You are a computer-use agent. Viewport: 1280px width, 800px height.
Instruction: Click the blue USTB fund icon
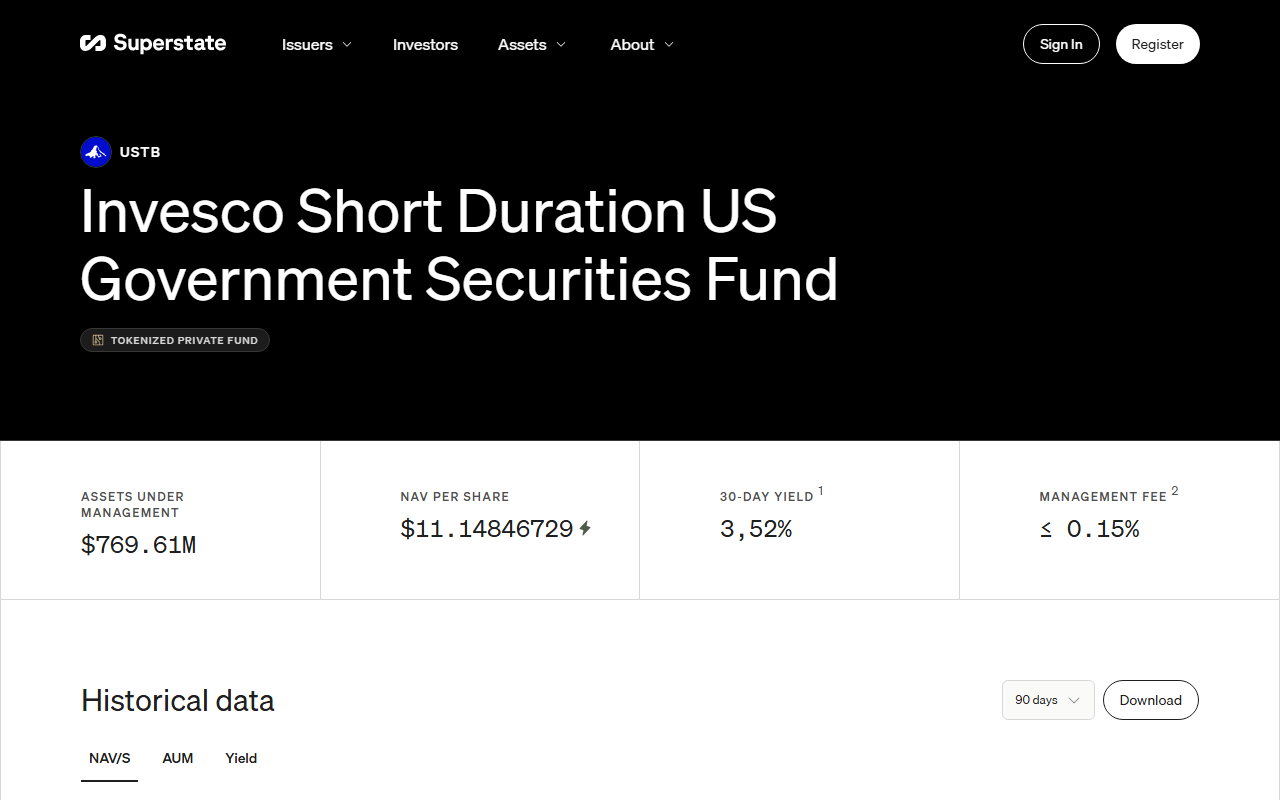pyautogui.click(x=96, y=152)
